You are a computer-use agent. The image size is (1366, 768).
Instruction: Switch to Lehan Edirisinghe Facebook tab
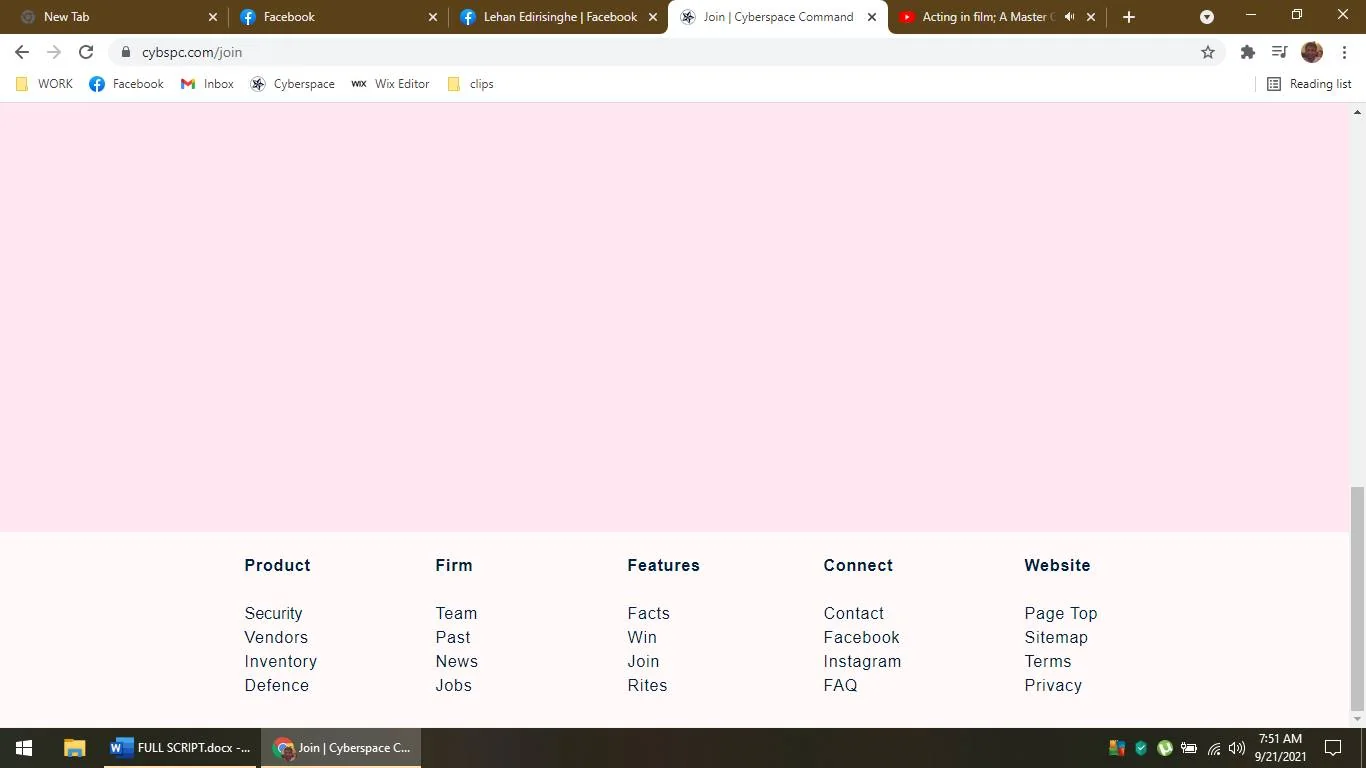click(x=557, y=17)
